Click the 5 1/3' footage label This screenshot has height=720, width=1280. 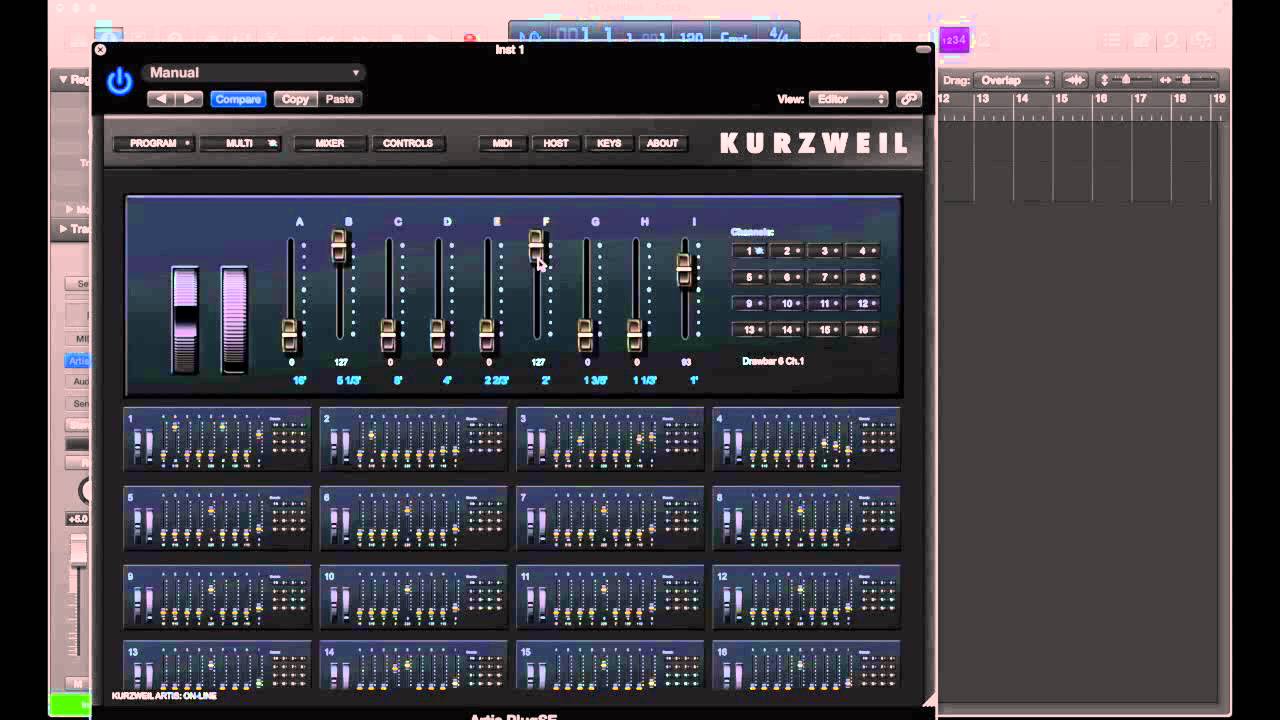click(x=348, y=381)
